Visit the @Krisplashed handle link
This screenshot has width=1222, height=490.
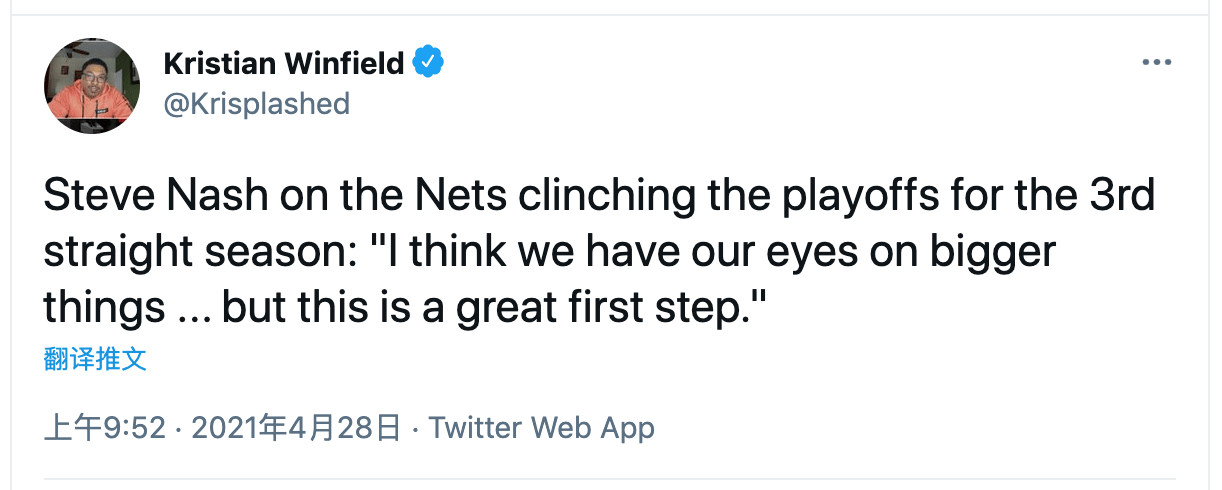point(256,104)
